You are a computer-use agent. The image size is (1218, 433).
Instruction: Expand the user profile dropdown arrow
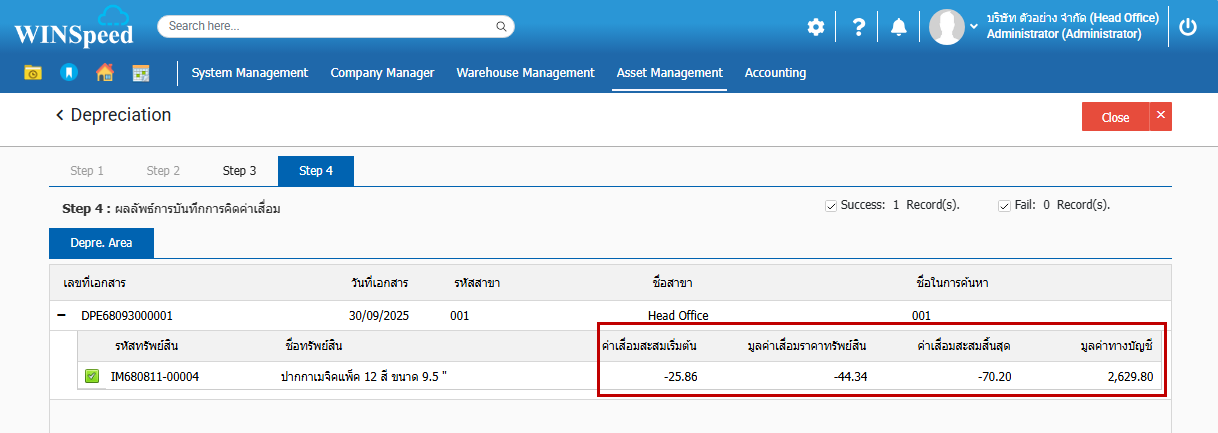[x=974, y=26]
